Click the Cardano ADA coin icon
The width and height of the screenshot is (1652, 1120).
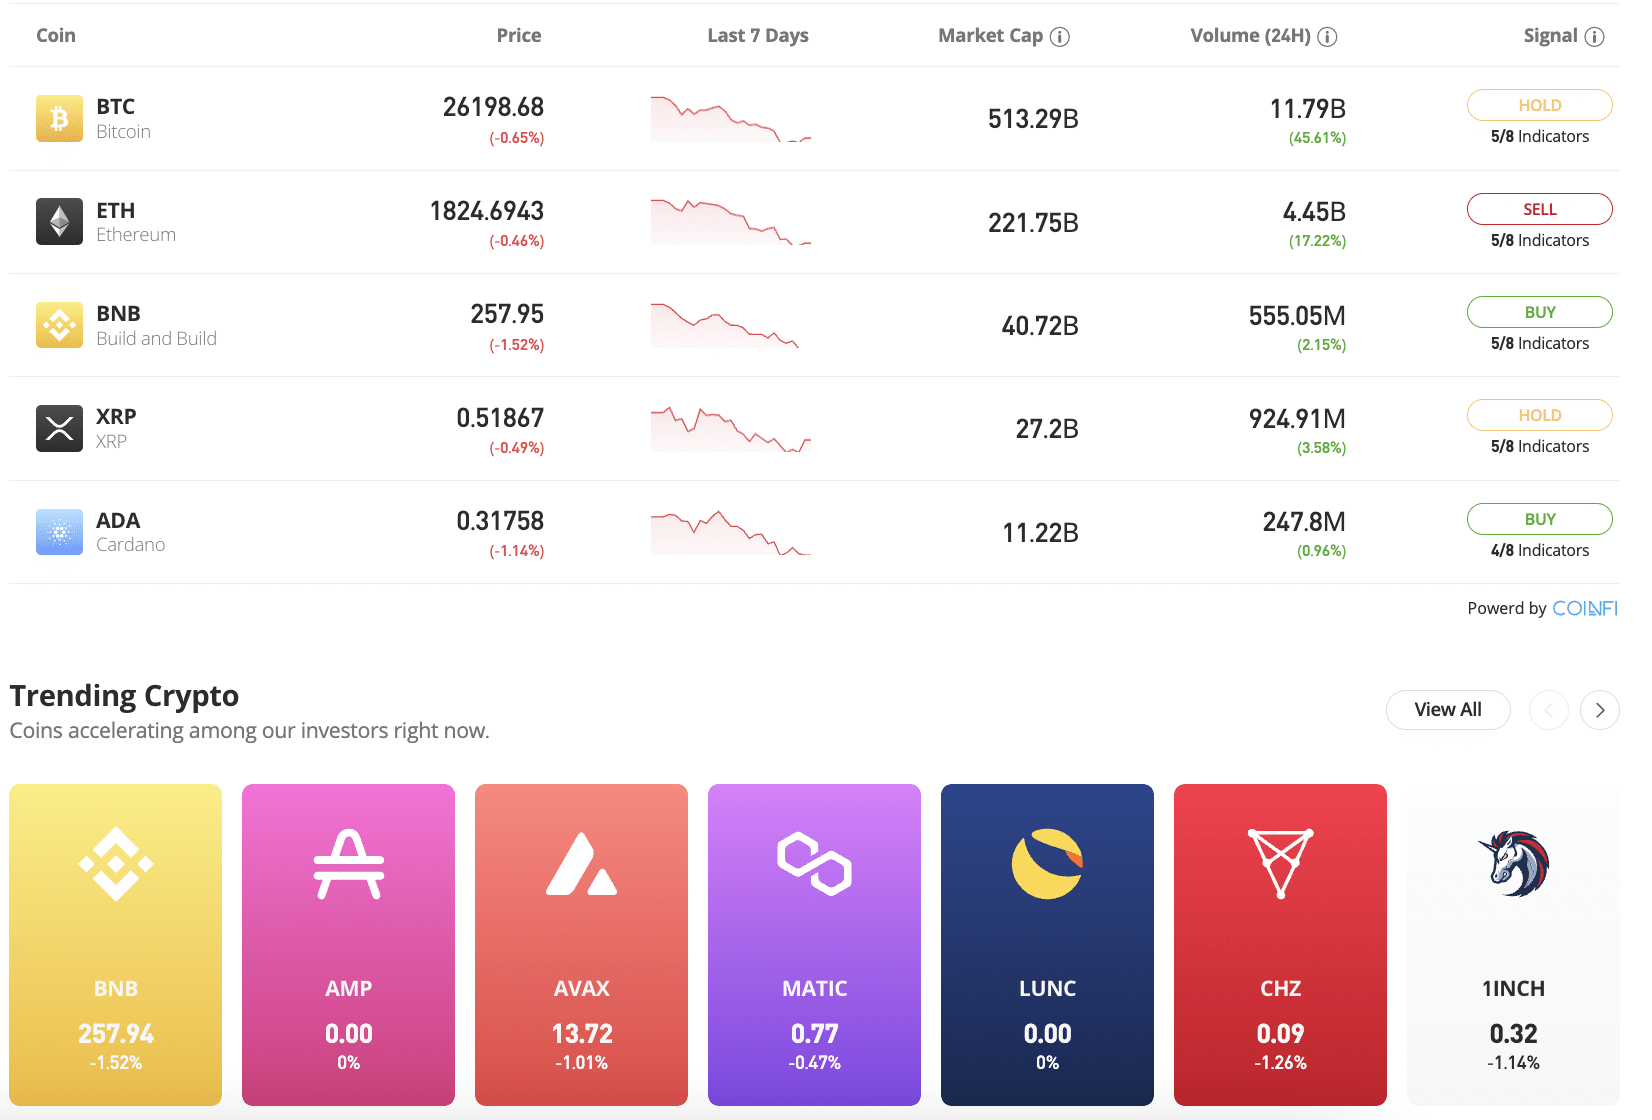(x=59, y=532)
